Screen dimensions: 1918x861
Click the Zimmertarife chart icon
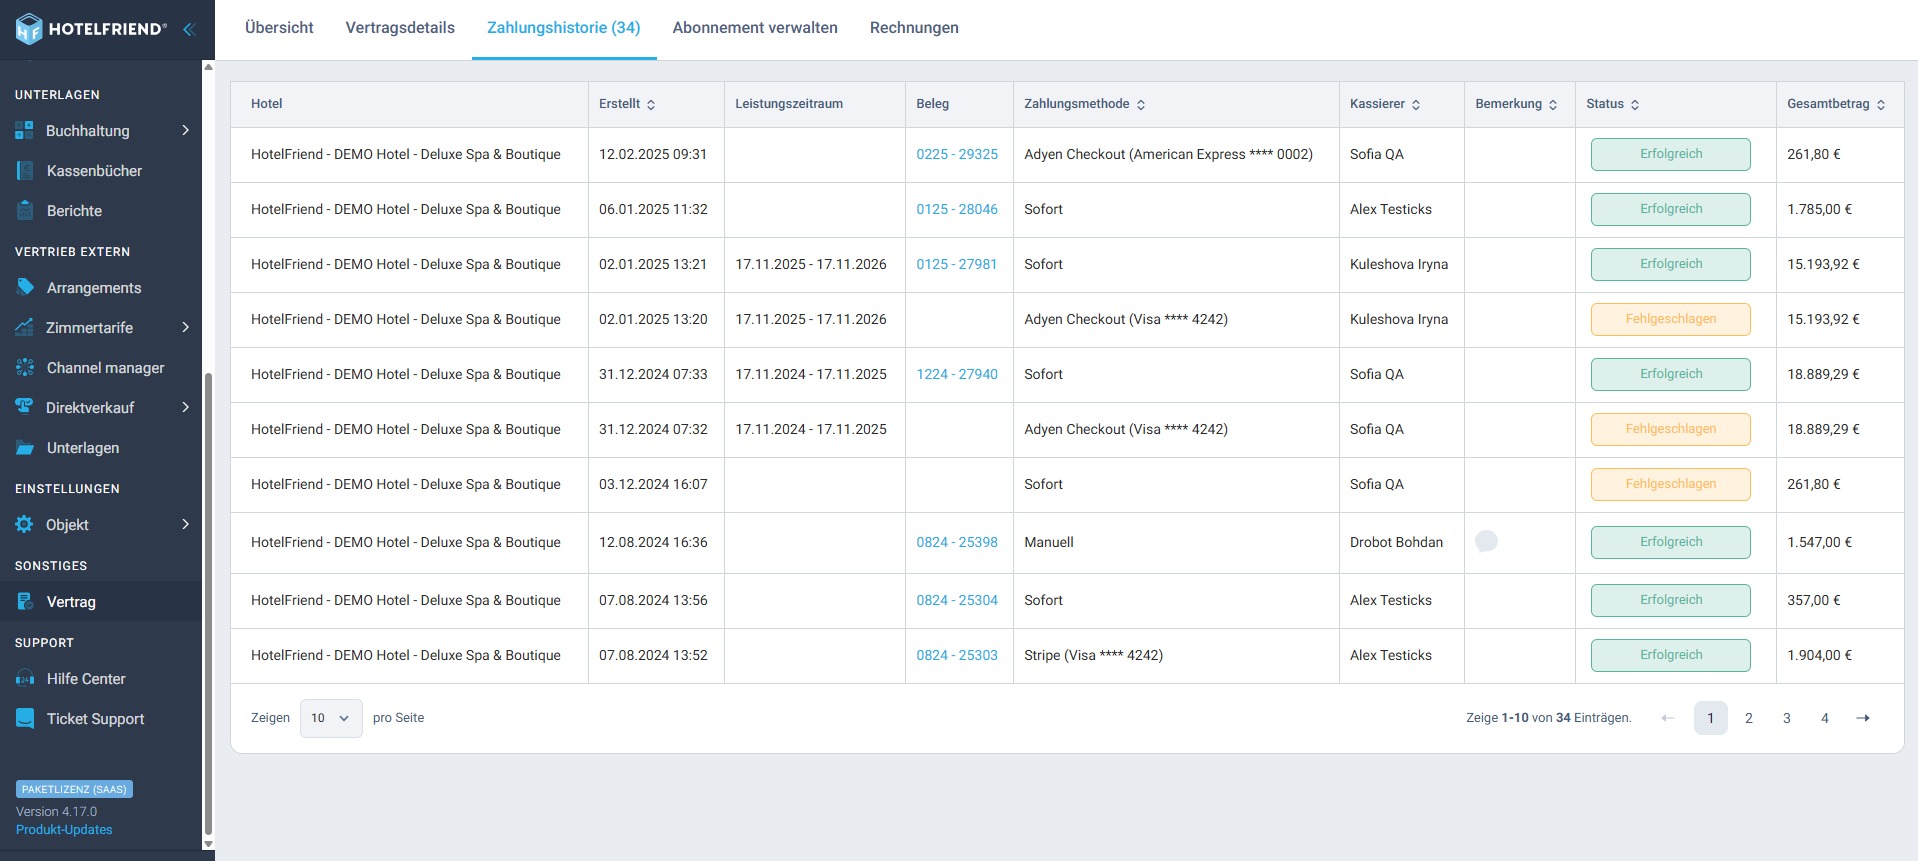coord(25,328)
